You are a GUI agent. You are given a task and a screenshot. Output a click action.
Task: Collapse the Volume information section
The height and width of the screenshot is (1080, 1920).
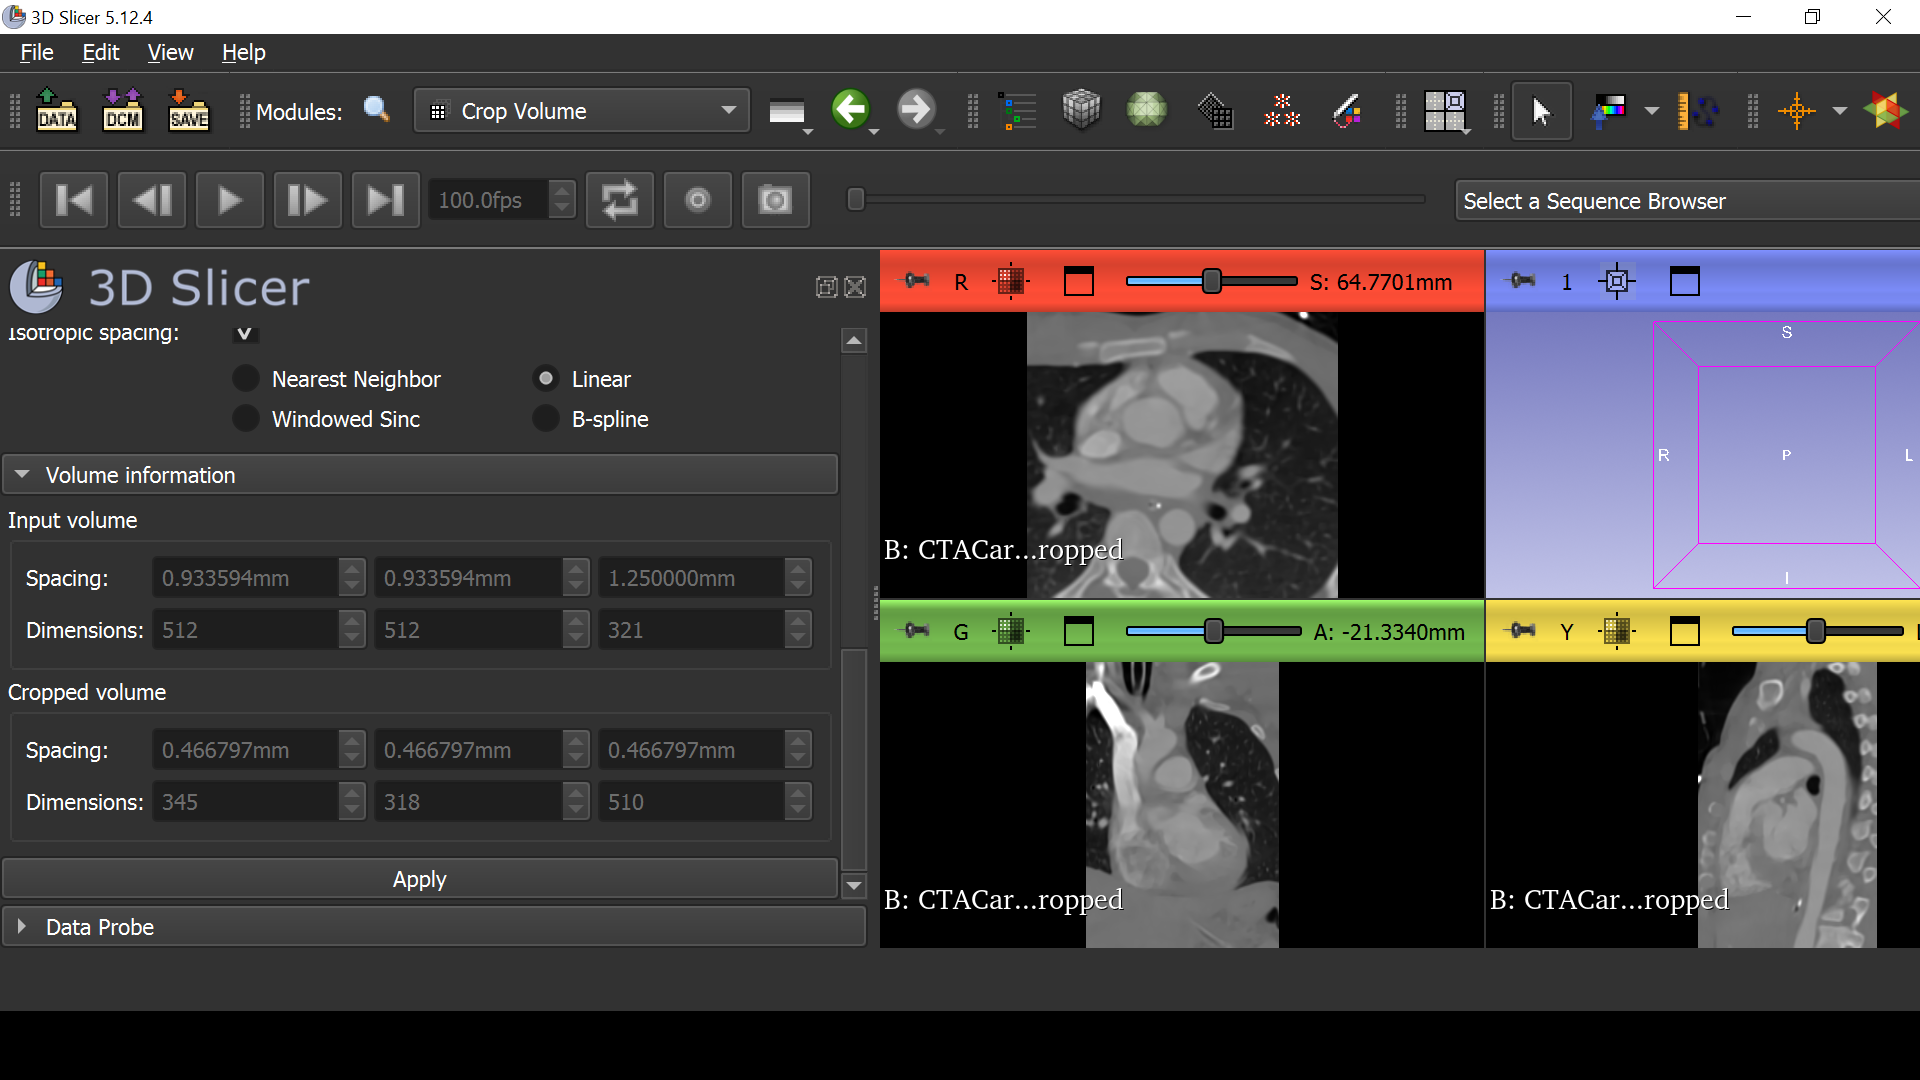[420, 475]
